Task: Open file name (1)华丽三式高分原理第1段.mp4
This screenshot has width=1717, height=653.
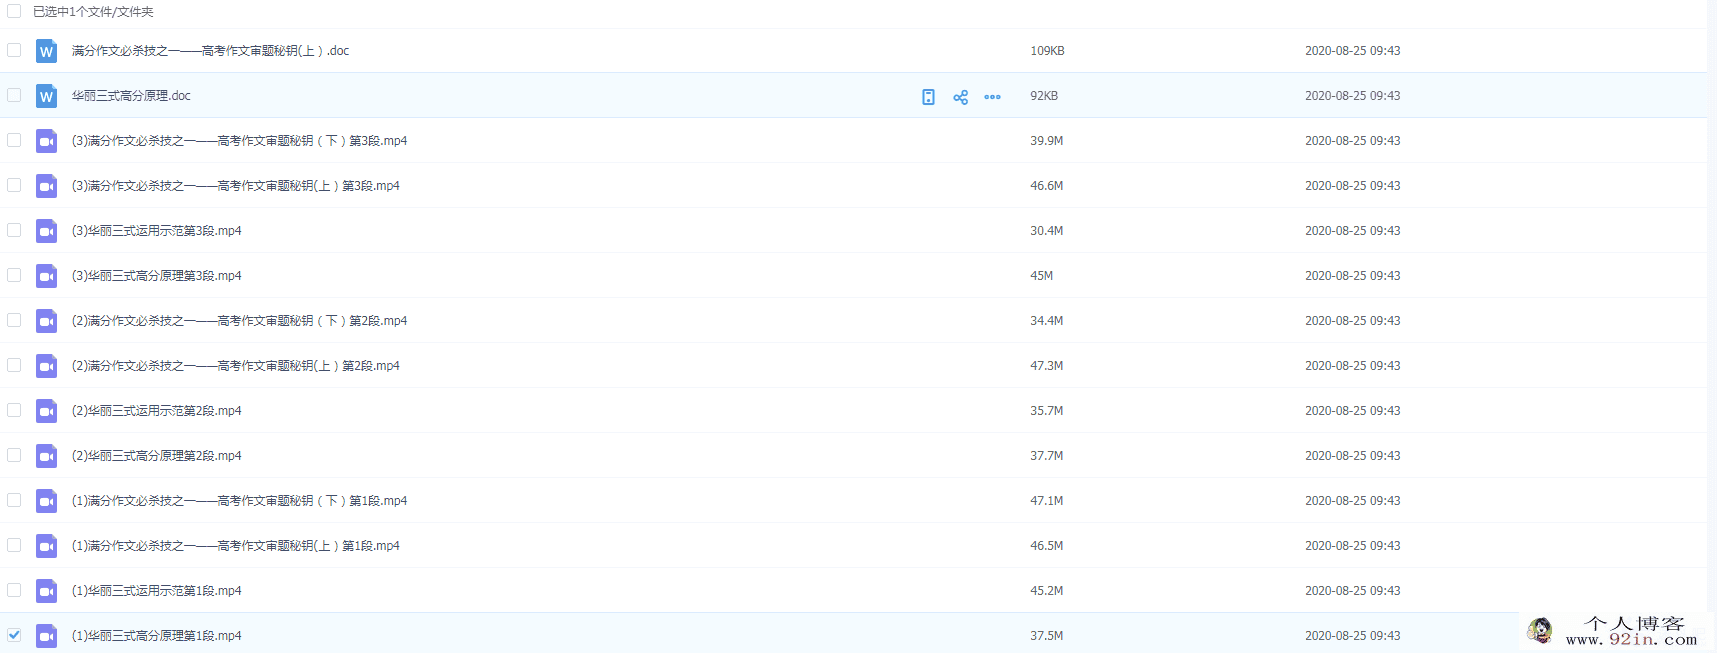Action: [157, 636]
